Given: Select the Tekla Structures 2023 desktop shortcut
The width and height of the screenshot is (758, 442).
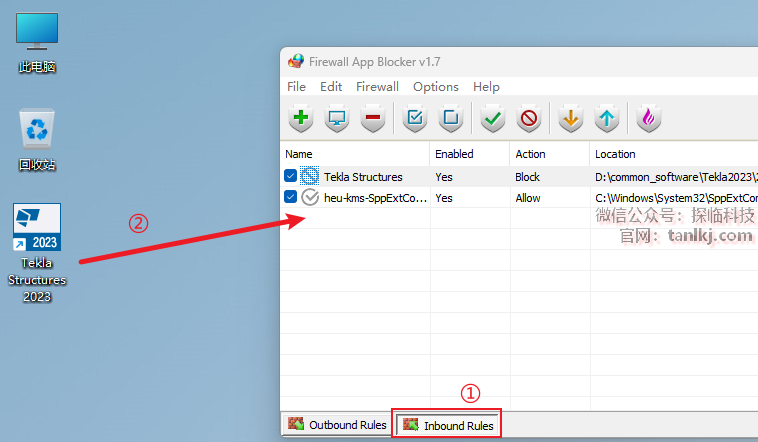Looking at the screenshot, I should tap(37, 253).
